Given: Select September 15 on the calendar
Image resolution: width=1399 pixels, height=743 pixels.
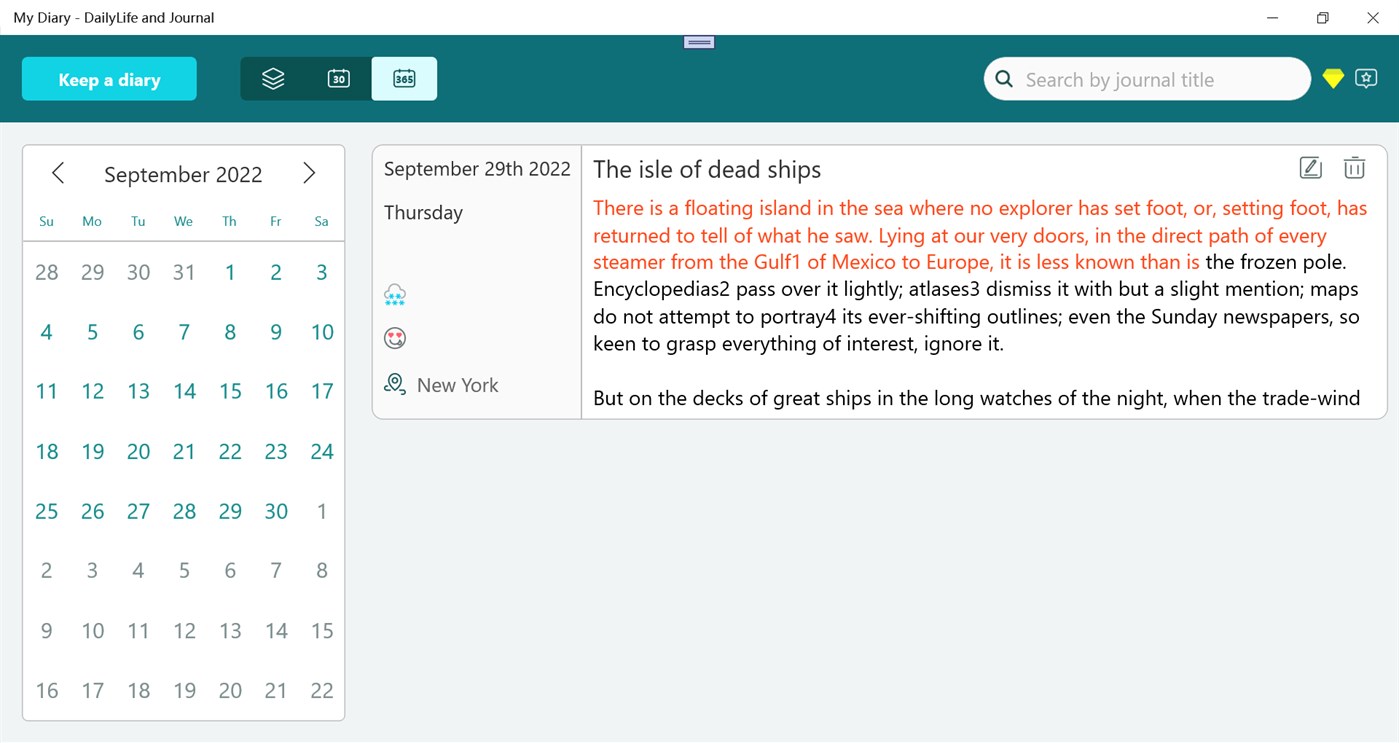Looking at the screenshot, I should (x=230, y=391).
